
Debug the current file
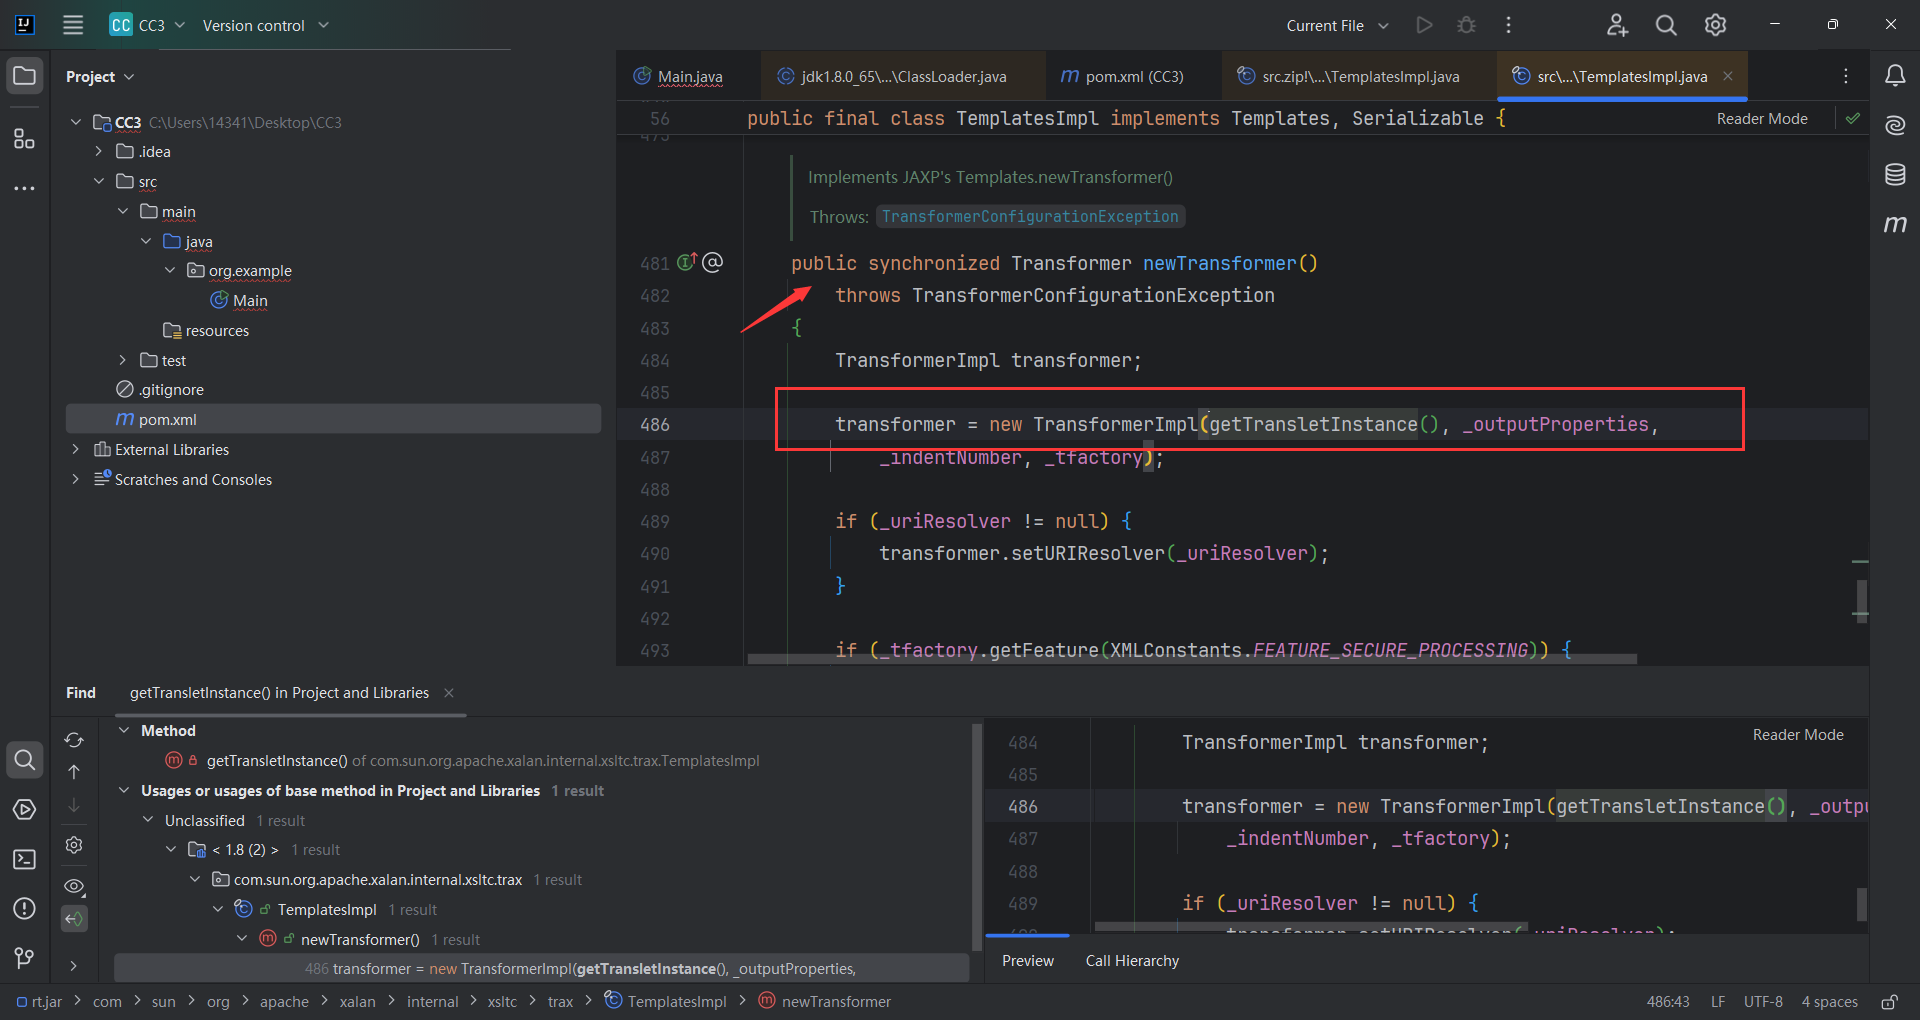(x=1466, y=25)
